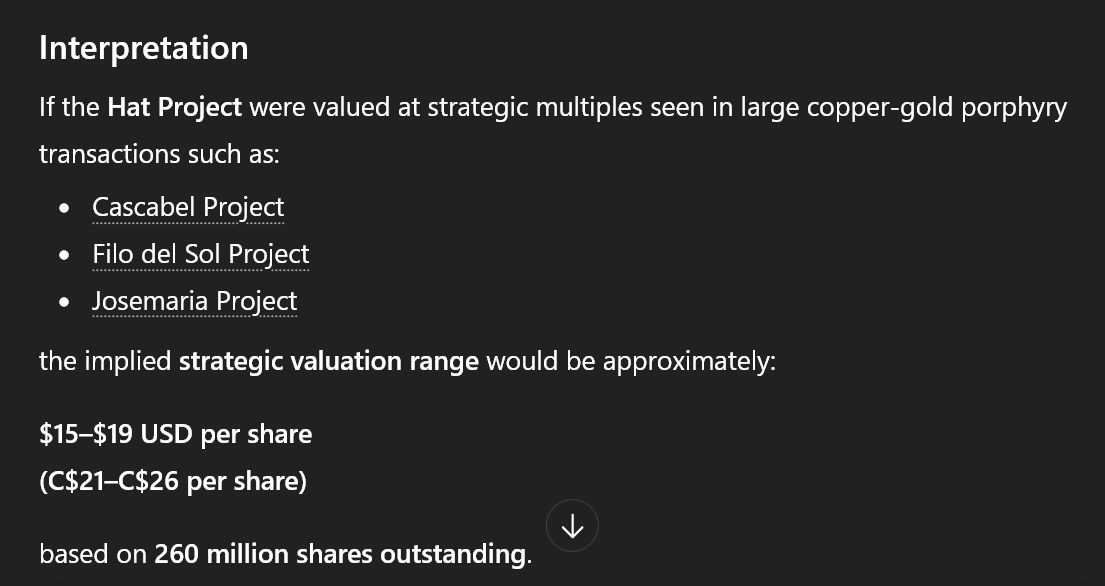Click the 'transactions such as:' text
Image resolution: width=1105 pixels, height=586 pixels.
point(160,154)
